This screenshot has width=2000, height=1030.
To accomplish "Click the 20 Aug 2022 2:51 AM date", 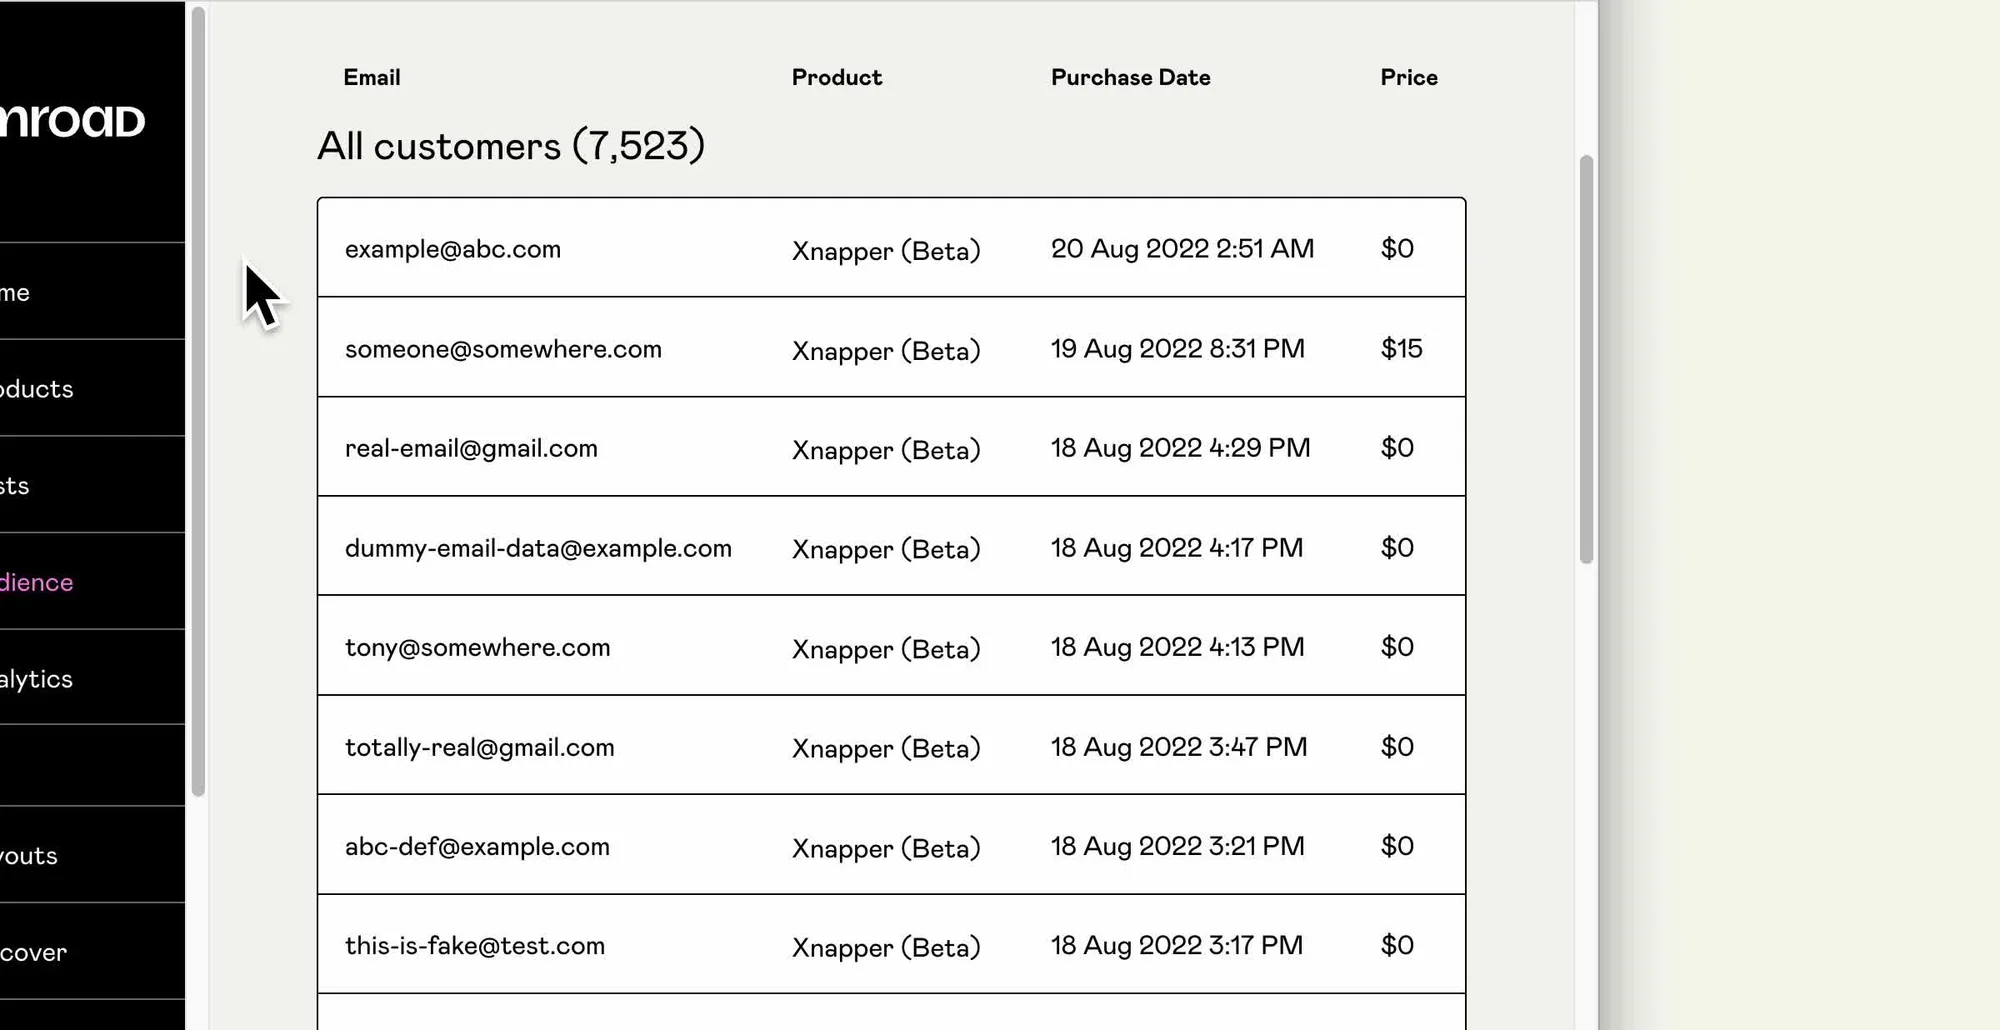I will 1182,248.
